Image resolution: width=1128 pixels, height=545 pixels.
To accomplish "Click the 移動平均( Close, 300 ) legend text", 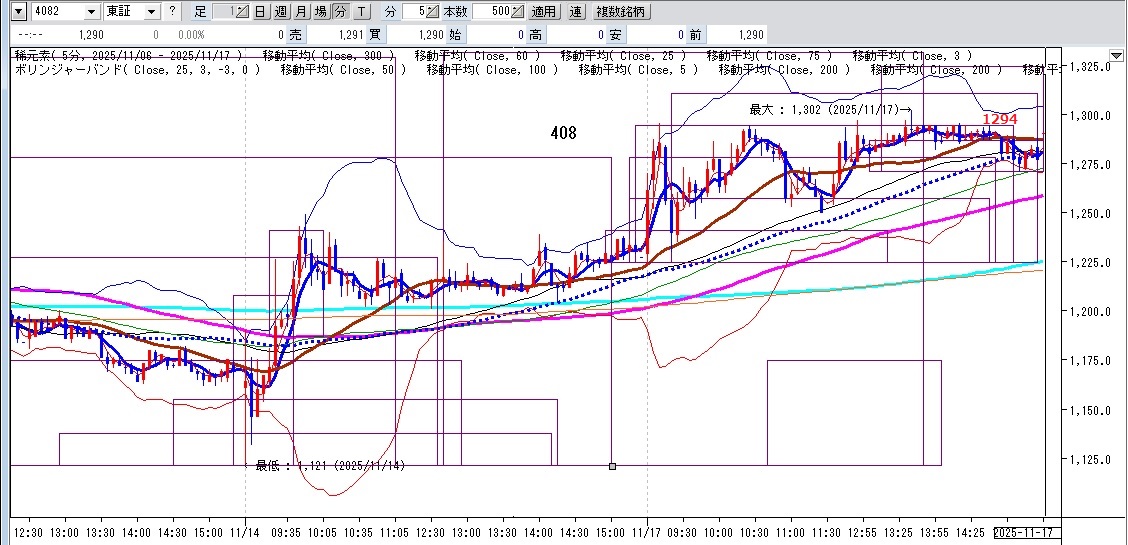I will click(328, 55).
